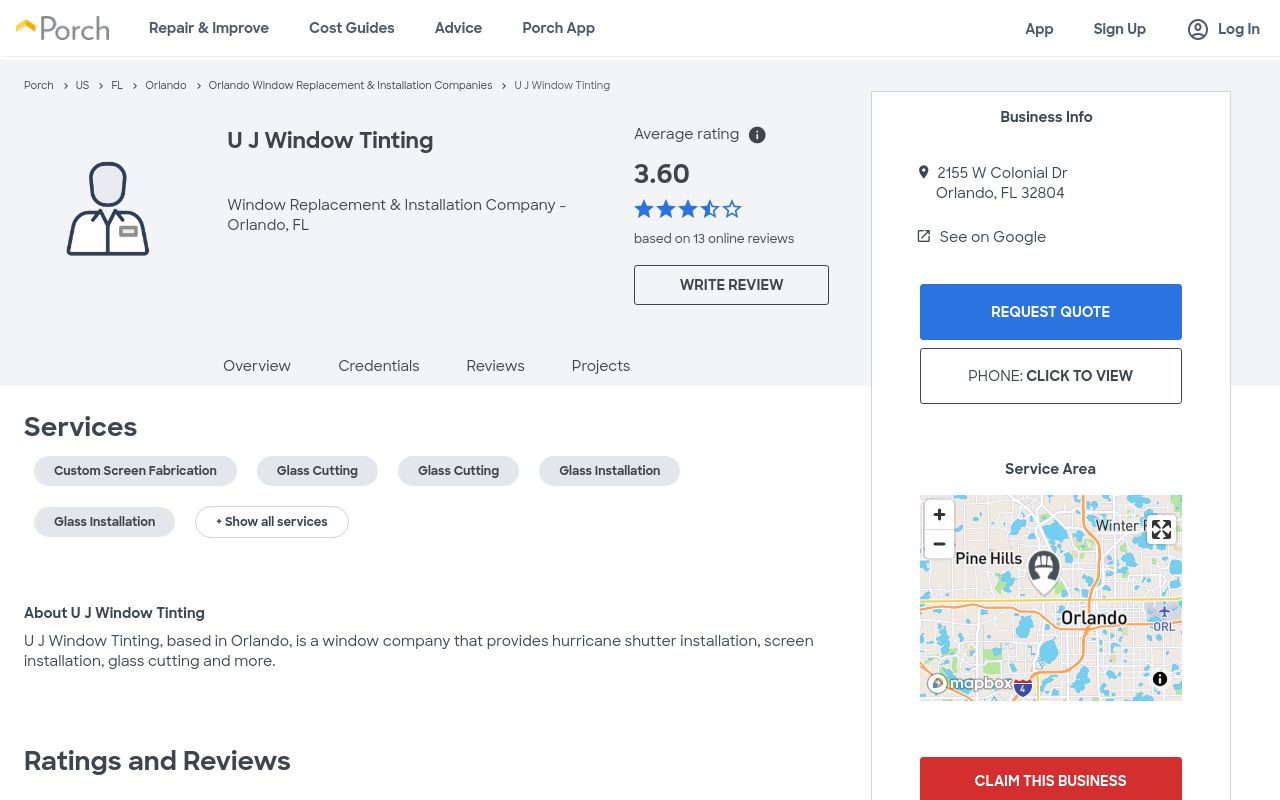Viewport: 1280px width, 800px height.
Task: Click the U J Window Tinting breadcrumb
Action: point(562,85)
